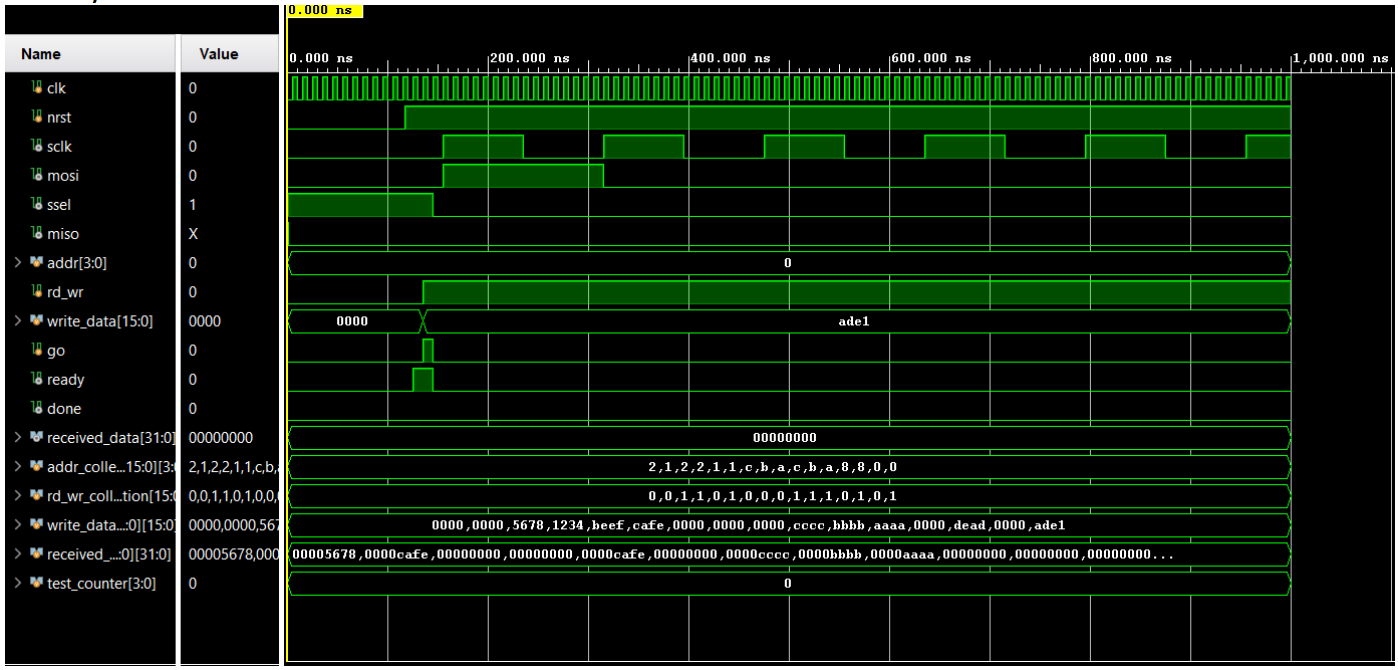Click the 400.000 ns ruler label
This screenshot has width=1398, height=670.
point(731,58)
